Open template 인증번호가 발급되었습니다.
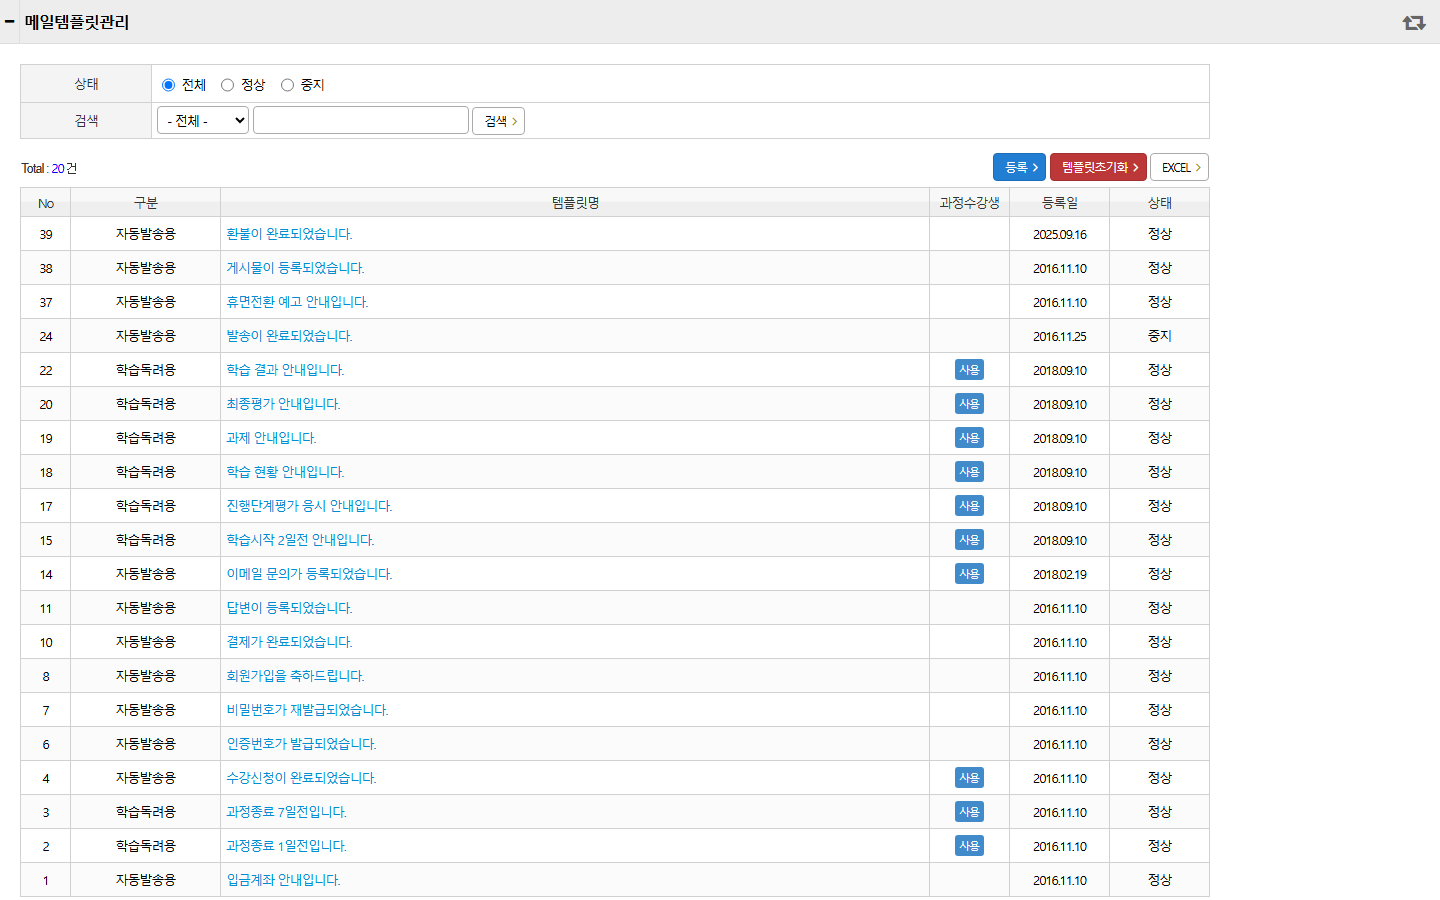This screenshot has height=900, width=1440. [301, 744]
